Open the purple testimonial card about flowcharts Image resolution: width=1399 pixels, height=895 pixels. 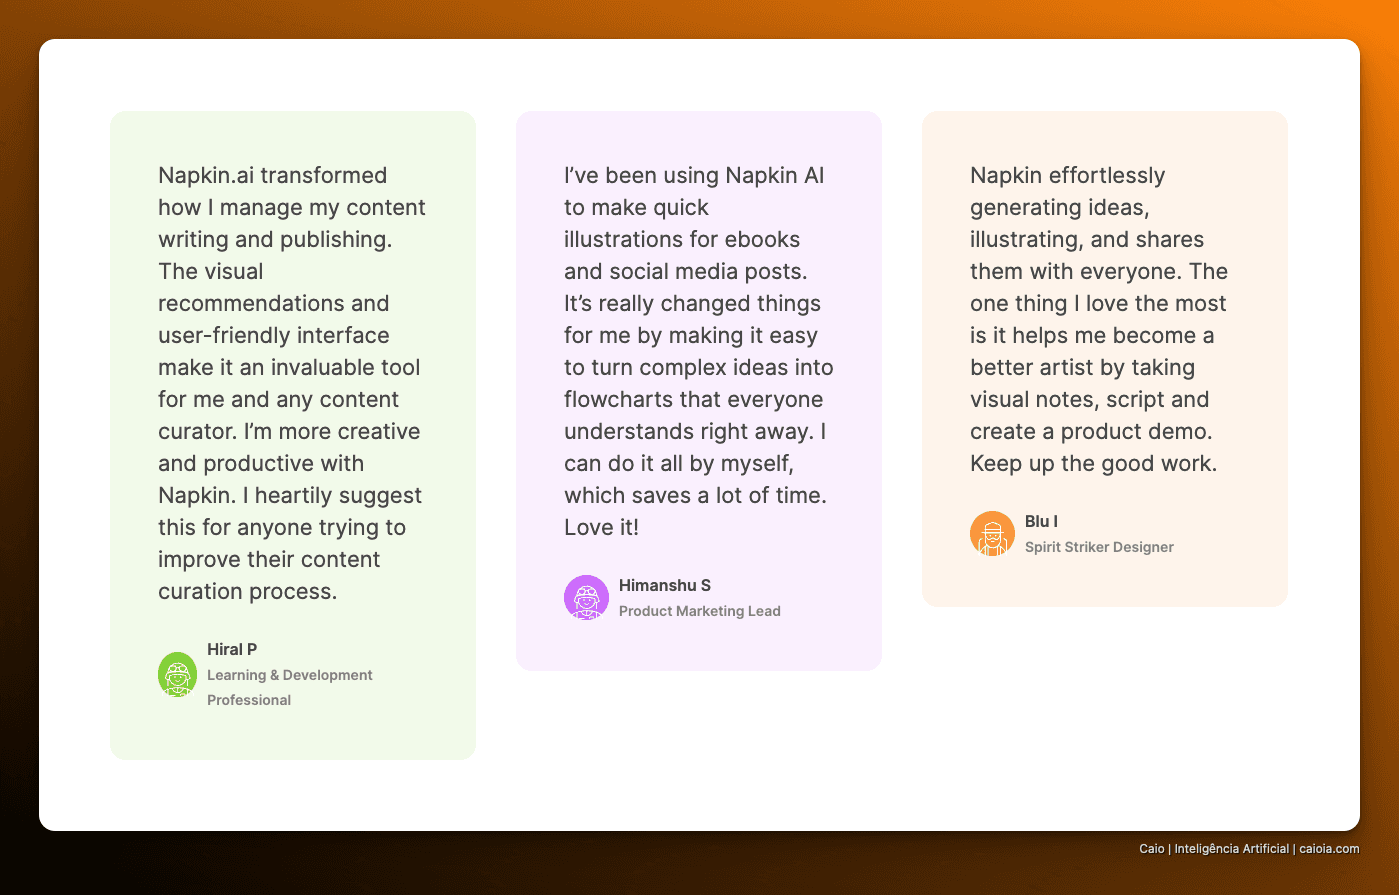699,391
